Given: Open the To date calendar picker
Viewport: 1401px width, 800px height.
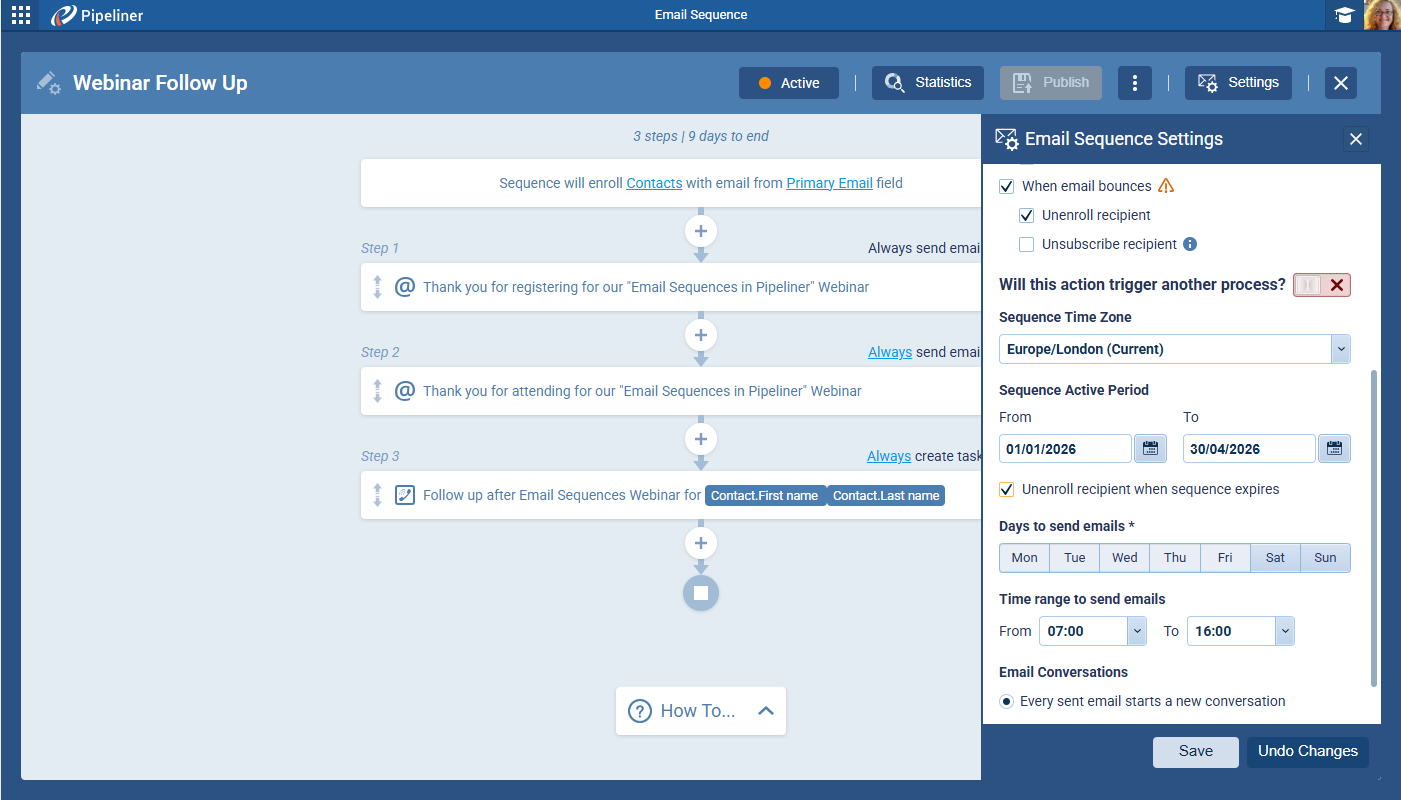Looking at the screenshot, I should coord(1334,449).
